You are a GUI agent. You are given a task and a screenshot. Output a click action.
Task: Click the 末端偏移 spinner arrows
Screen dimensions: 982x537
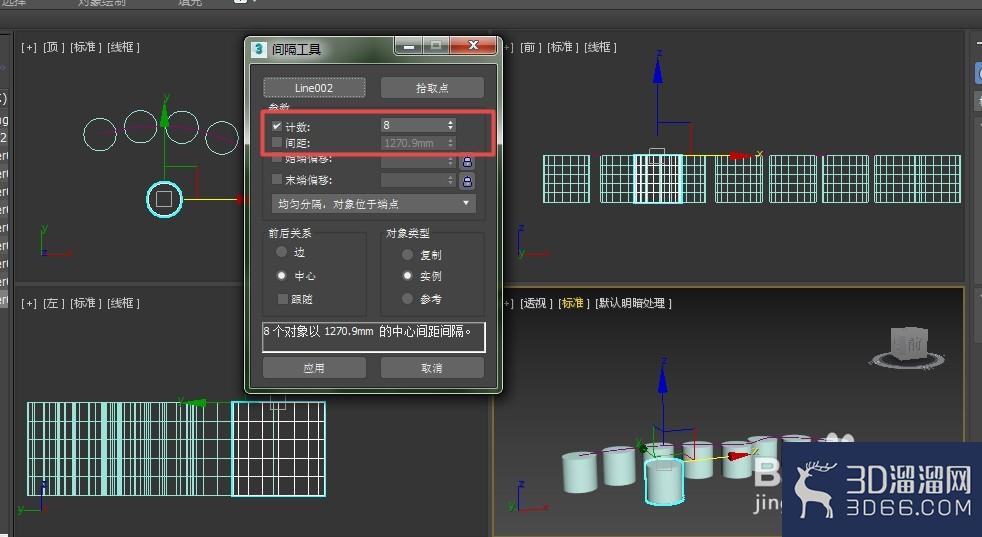[x=450, y=180]
